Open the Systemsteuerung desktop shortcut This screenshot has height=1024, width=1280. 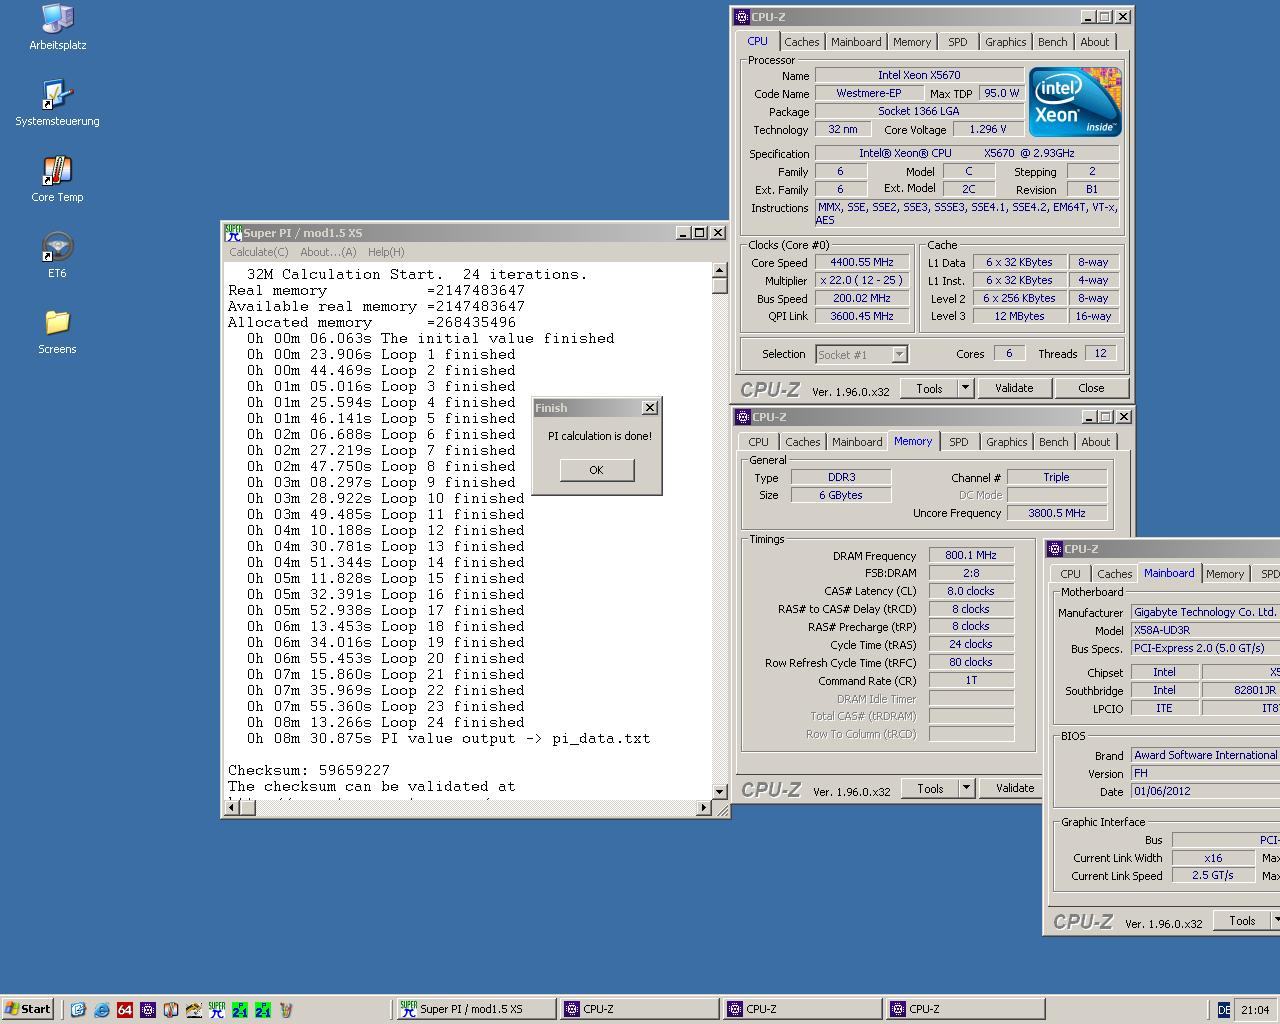pyautogui.click(x=57, y=104)
